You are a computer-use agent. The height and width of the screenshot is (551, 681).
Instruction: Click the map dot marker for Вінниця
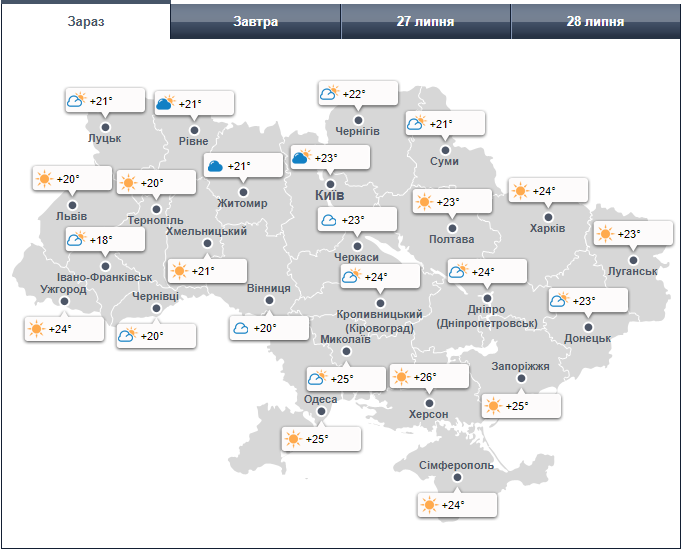click(x=267, y=301)
